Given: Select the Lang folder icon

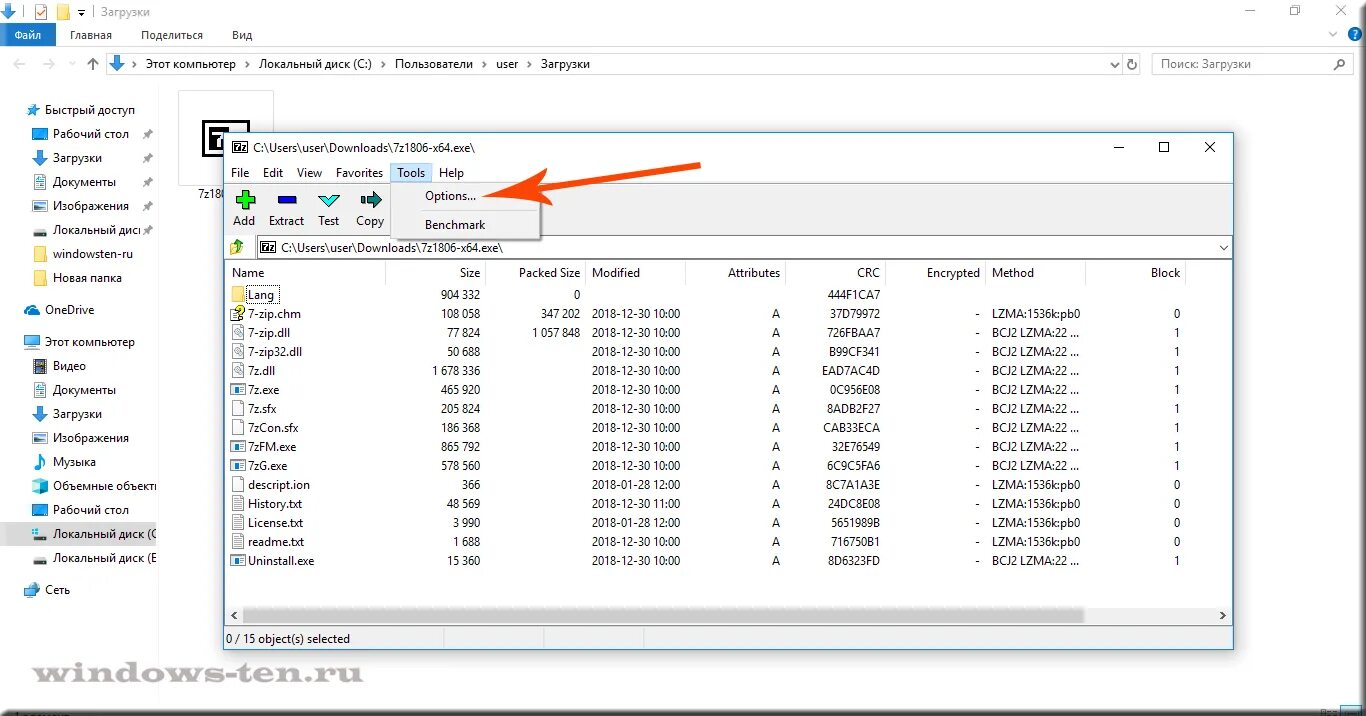Looking at the screenshot, I should [238, 295].
